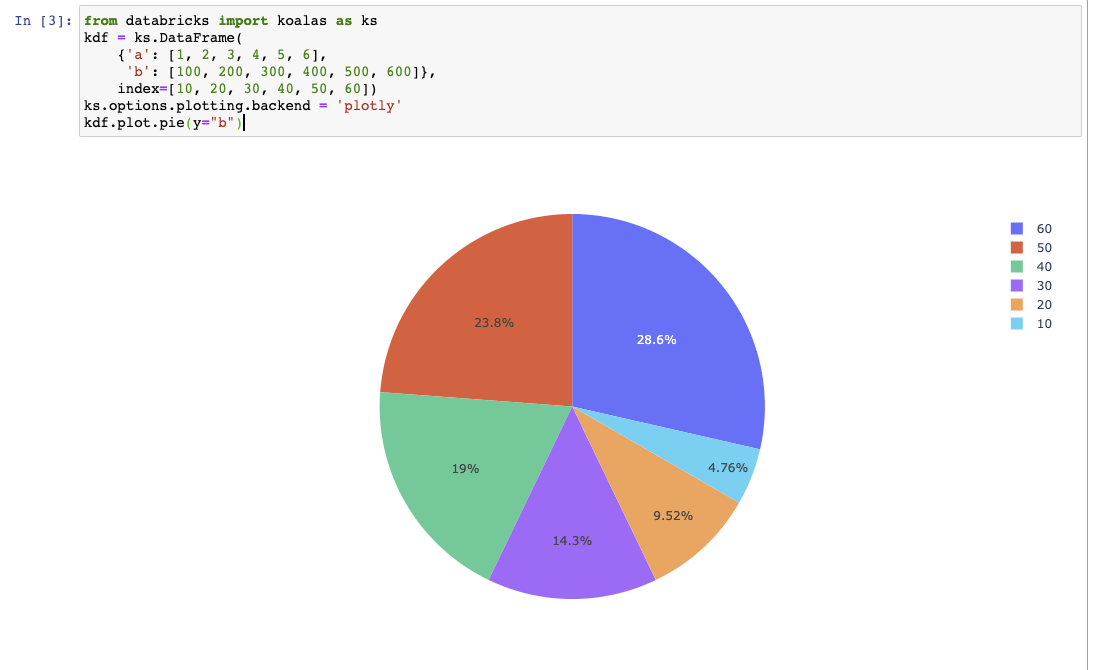The width and height of the screenshot is (1093, 670).
Task: Click the 'a' column values line
Action: [x=222, y=55]
